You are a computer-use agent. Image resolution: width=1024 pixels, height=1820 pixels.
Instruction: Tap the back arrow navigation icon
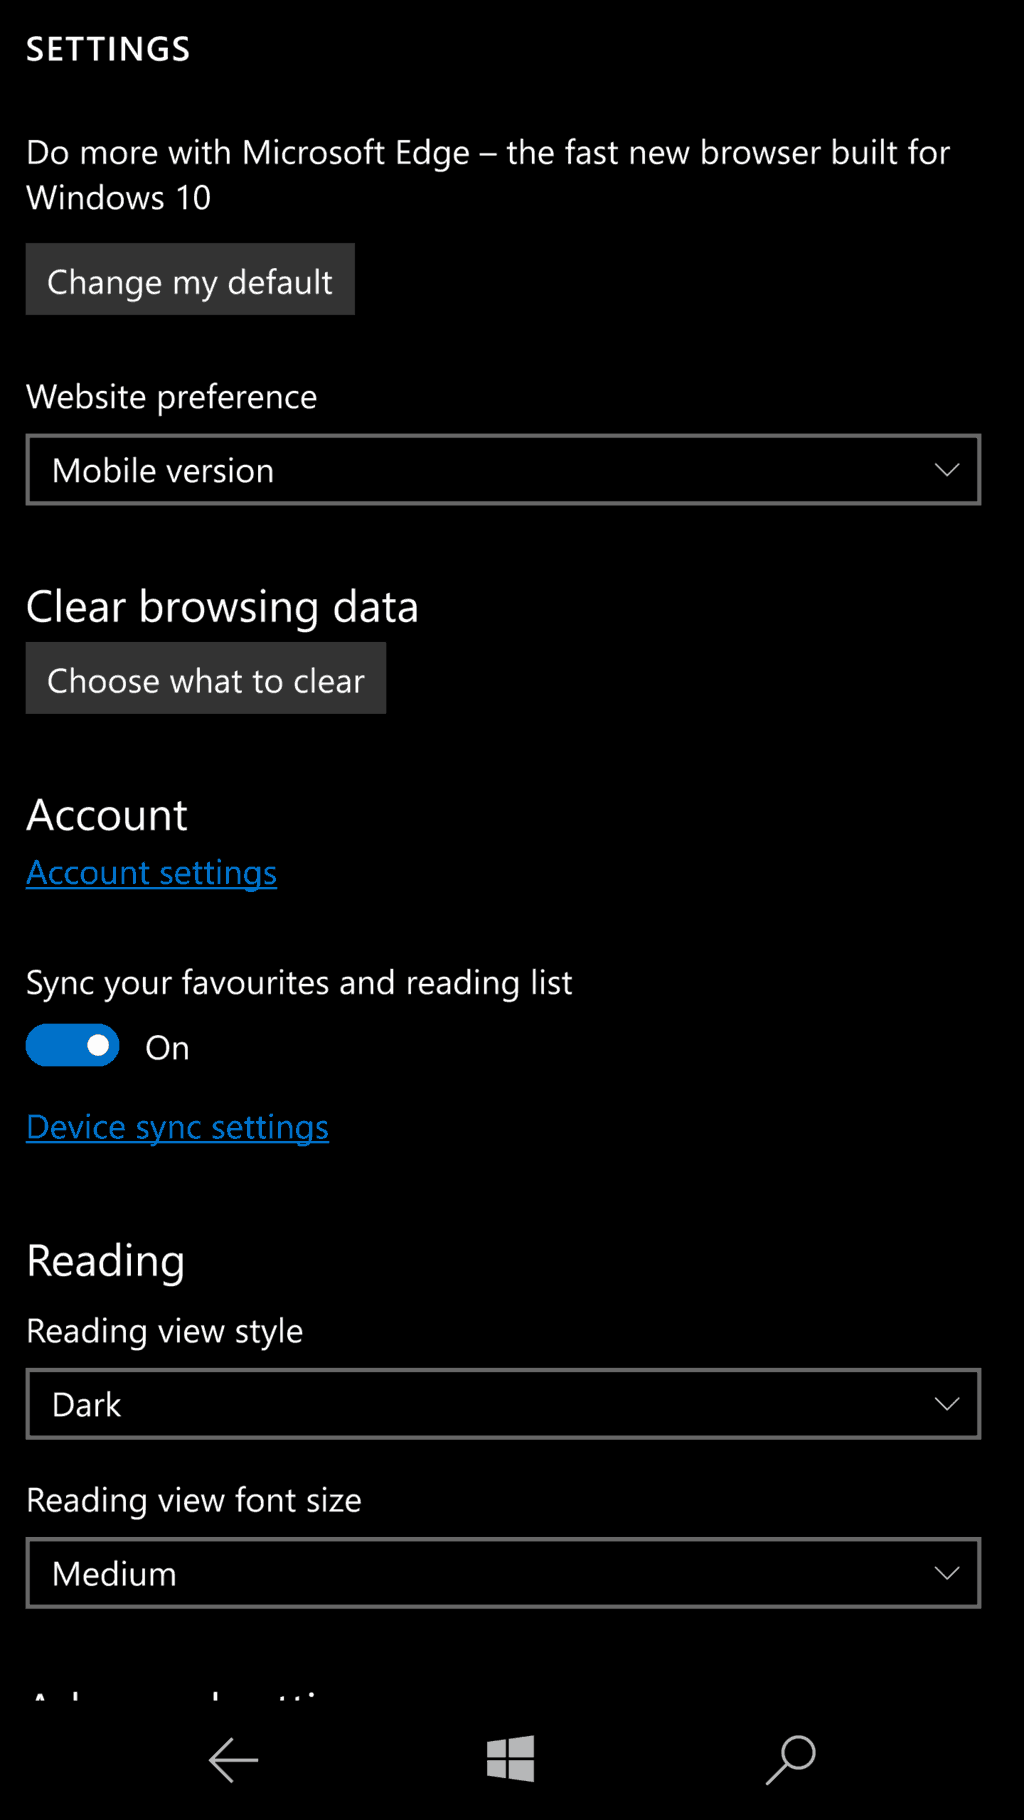click(233, 1759)
